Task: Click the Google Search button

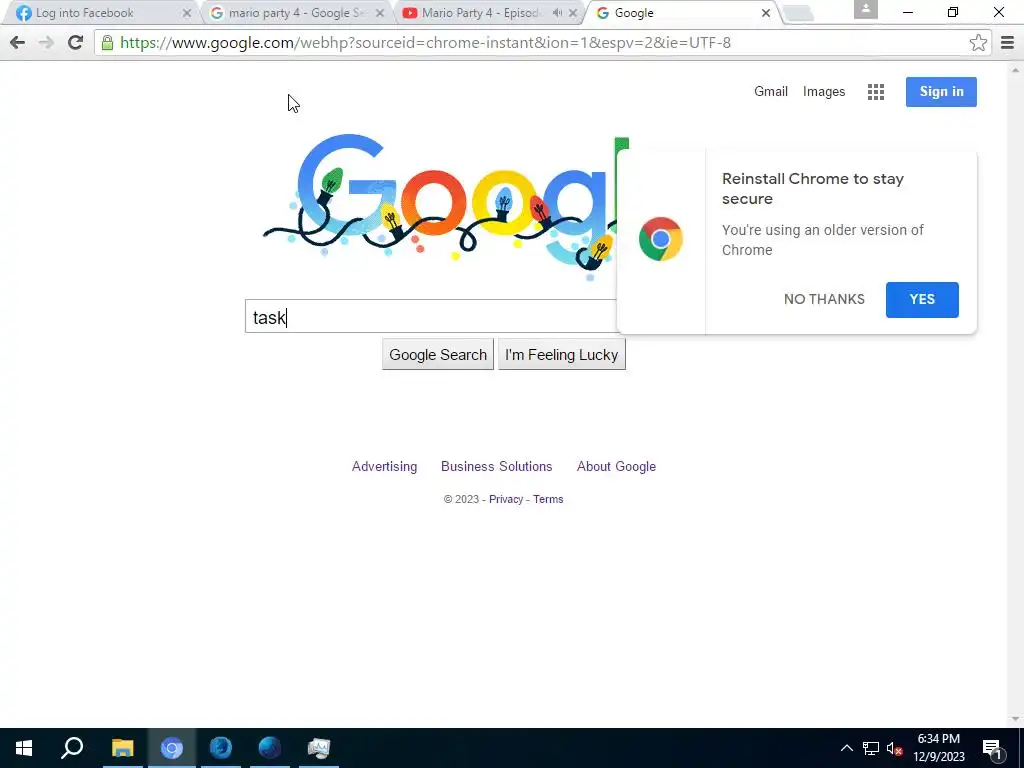Action: [438, 355]
